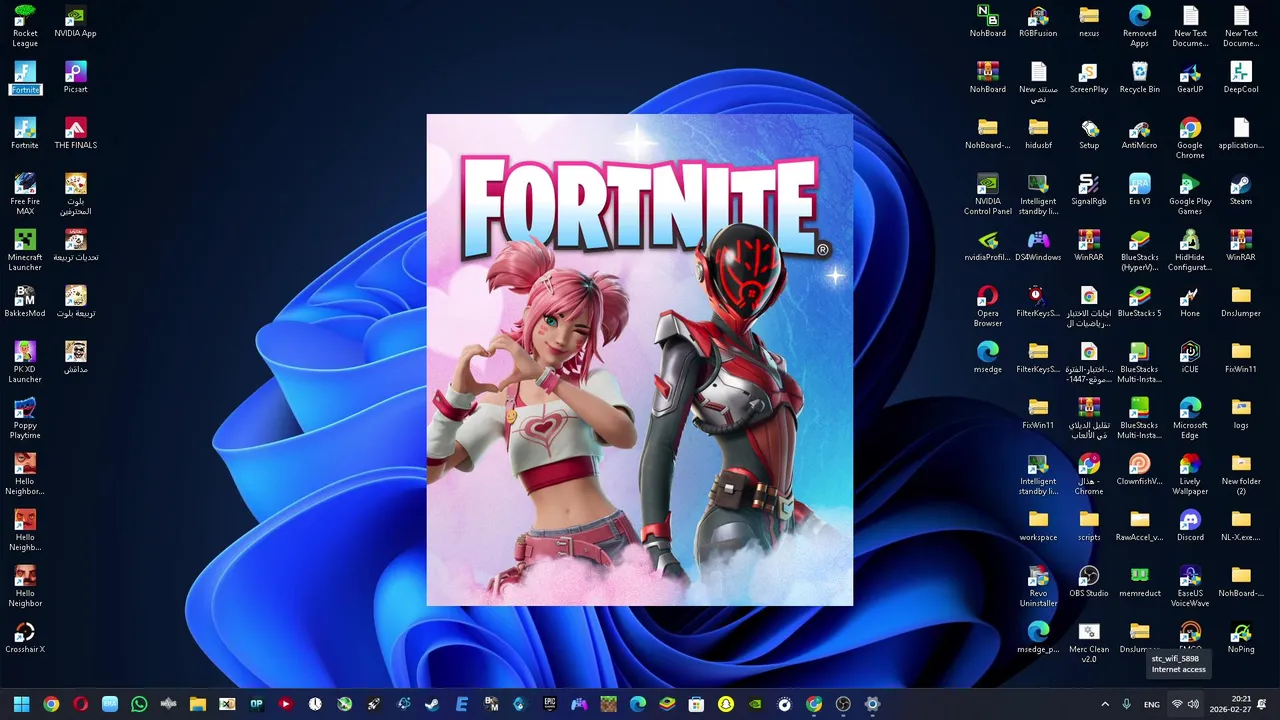Image resolution: width=1280 pixels, height=720 pixels.
Task: Open the Recycle Bin
Action: tap(1140, 77)
